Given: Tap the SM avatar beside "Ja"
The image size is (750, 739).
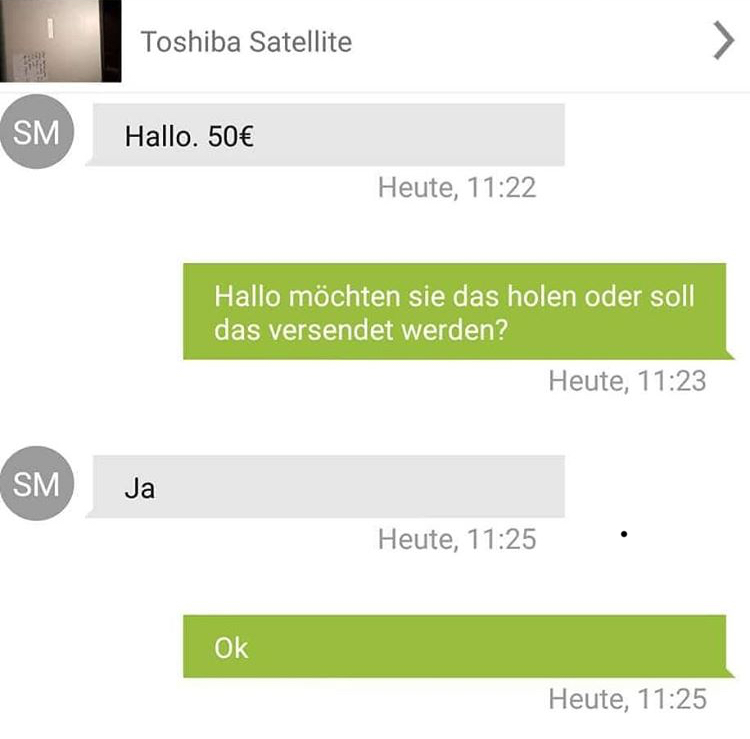Looking at the screenshot, I should coord(37,485).
